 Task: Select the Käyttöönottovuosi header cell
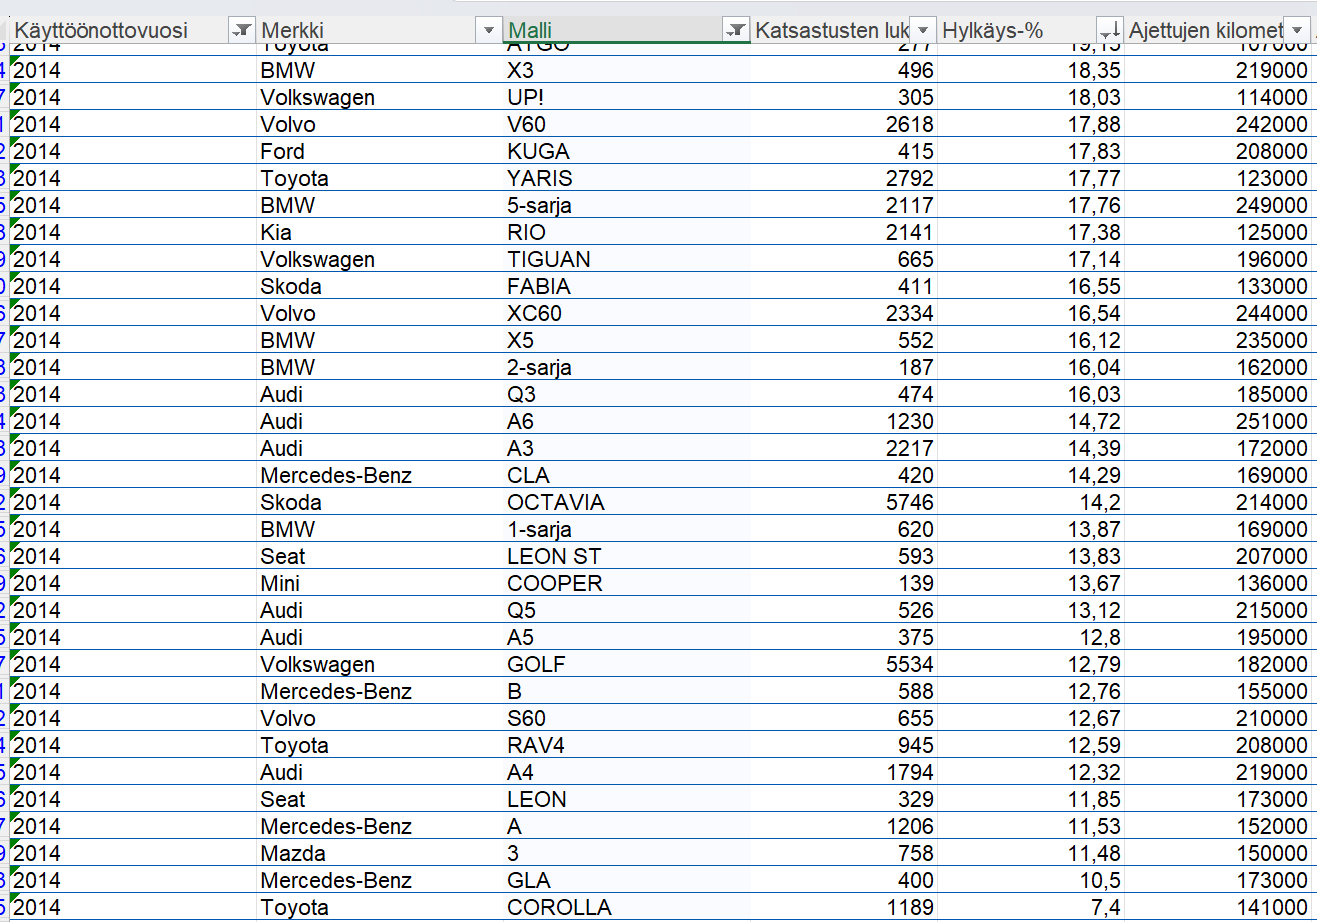[132, 30]
